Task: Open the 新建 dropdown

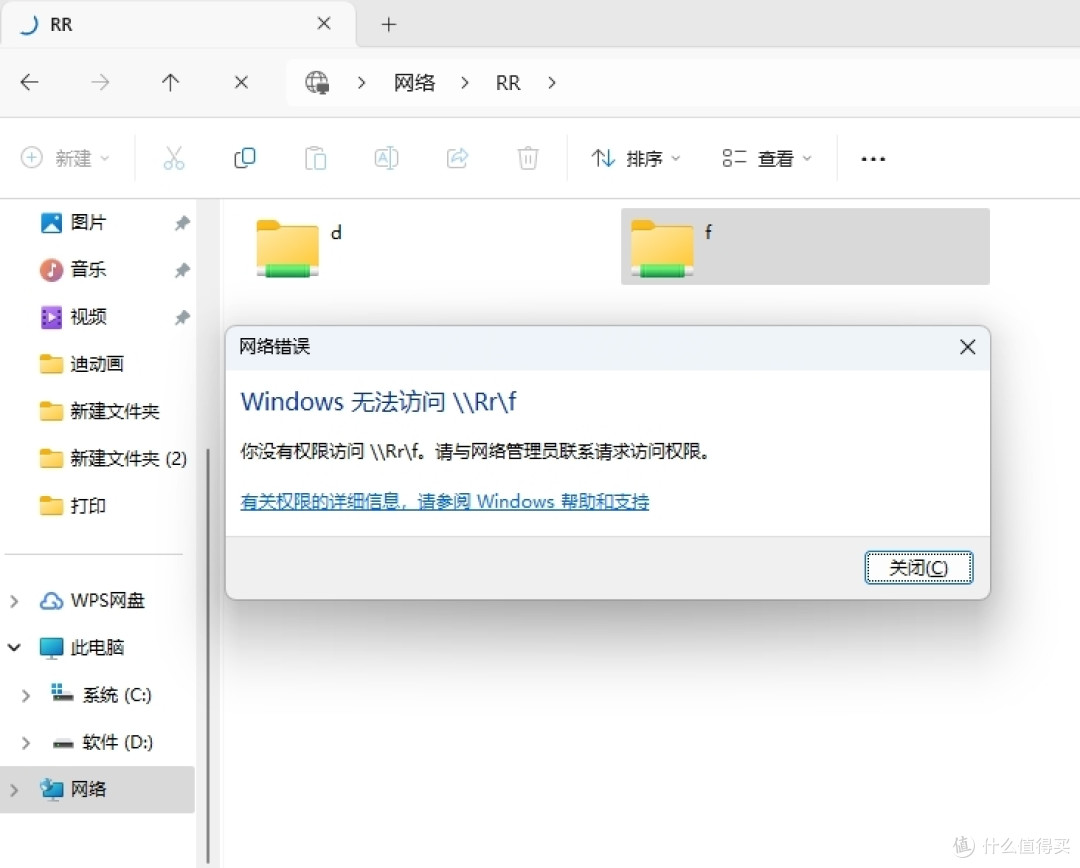Action: point(65,158)
